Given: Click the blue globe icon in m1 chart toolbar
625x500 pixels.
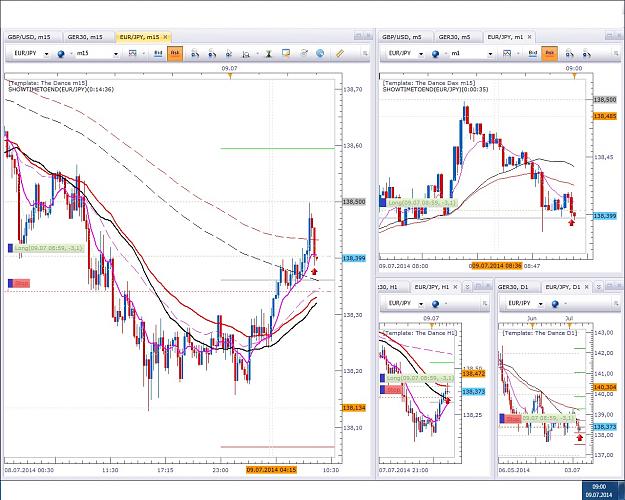Looking at the screenshot, I should pyautogui.click(x=435, y=54).
